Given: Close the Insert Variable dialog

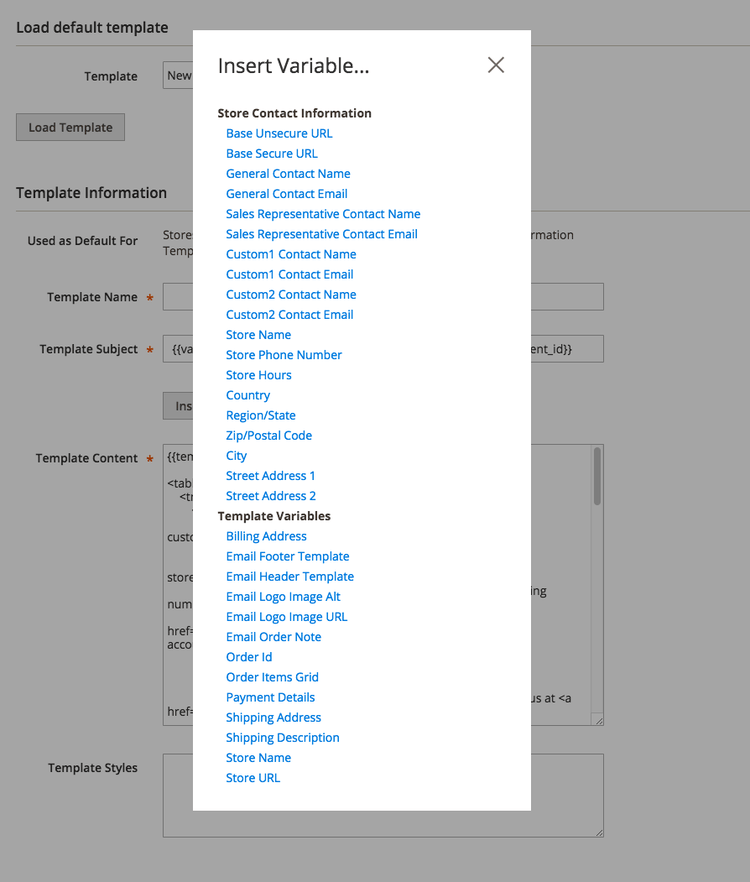Looking at the screenshot, I should [496, 64].
